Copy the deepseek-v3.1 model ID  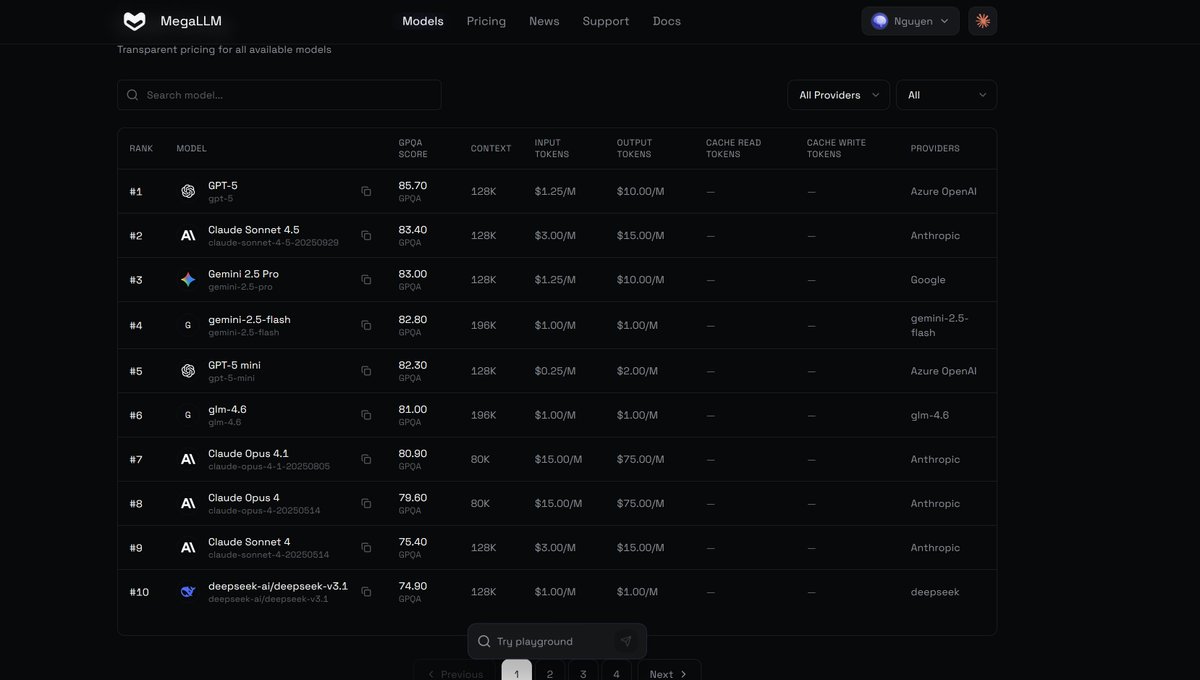(x=366, y=591)
